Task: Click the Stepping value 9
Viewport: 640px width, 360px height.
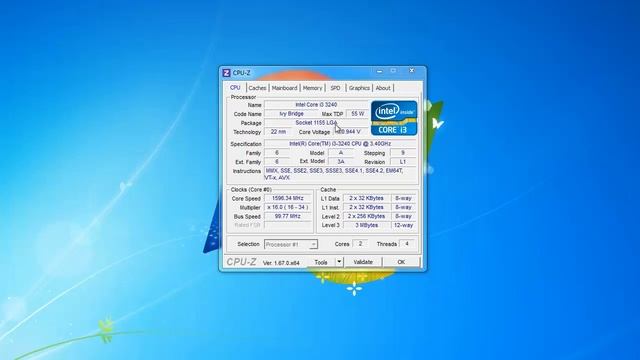Action: [403, 153]
